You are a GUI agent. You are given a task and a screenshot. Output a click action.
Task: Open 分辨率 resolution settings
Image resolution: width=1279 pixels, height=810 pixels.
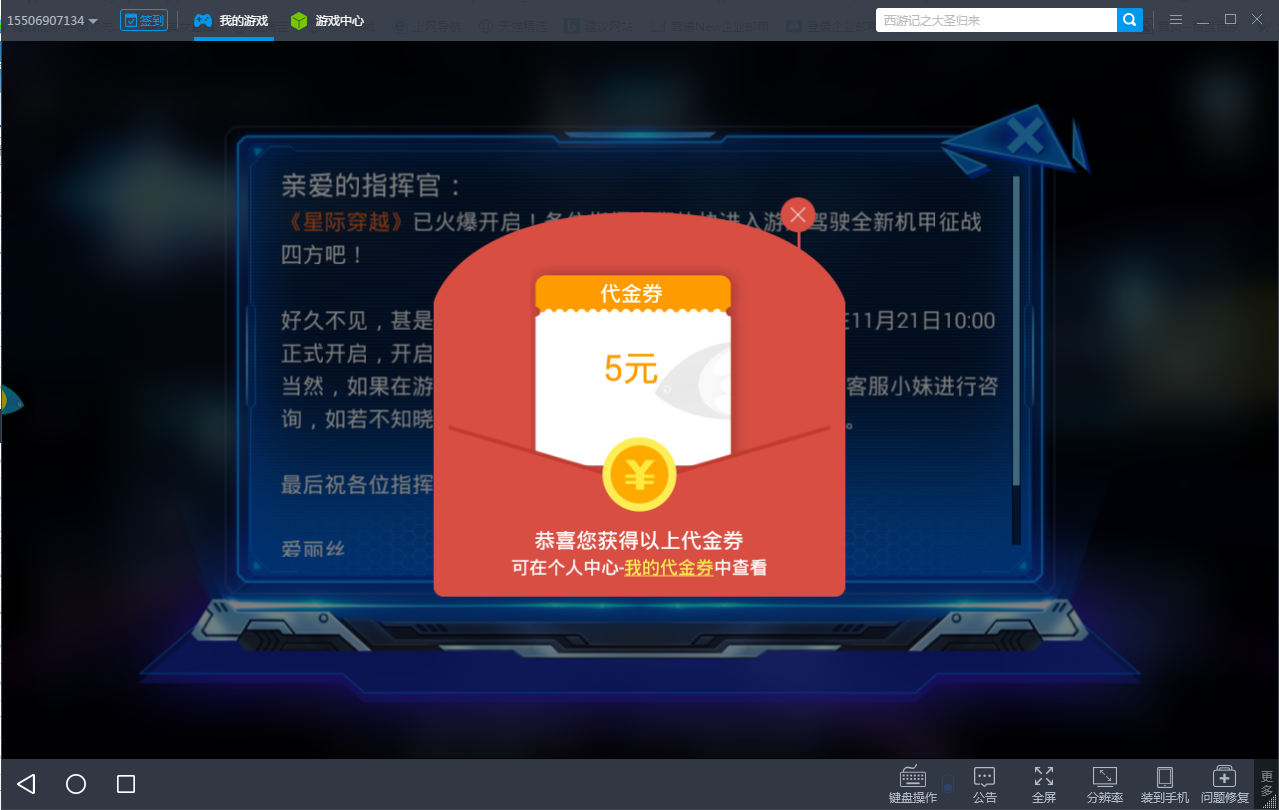(x=1105, y=785)
